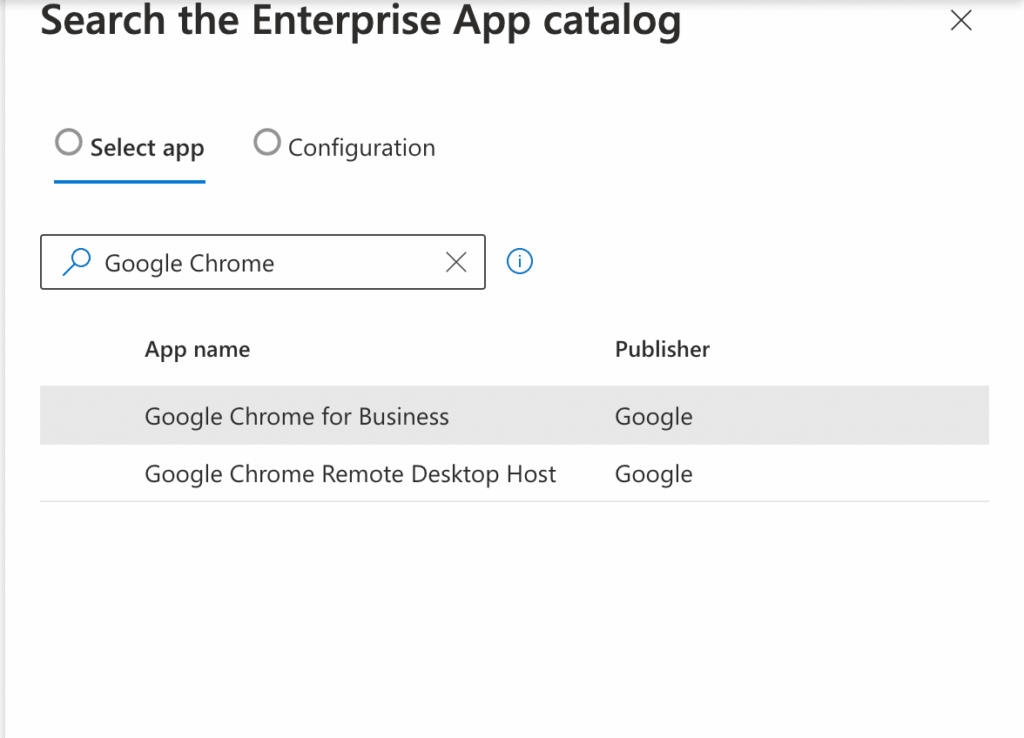Dismiss the catalog dialog with the X
Viewport: 1024px width, 738px height.
(961, 20)
